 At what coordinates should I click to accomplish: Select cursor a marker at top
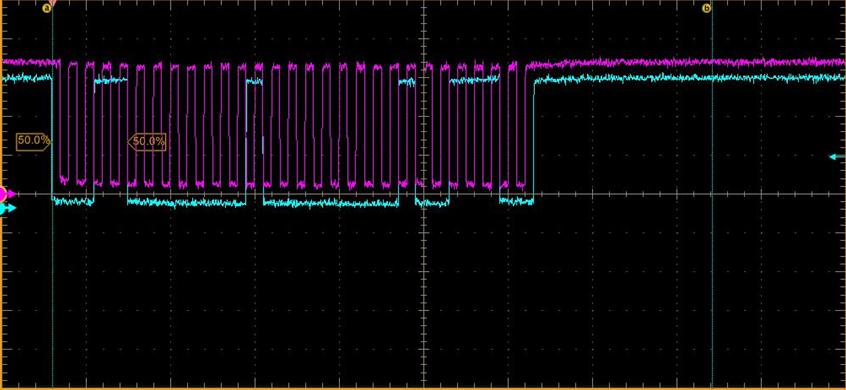46,8
